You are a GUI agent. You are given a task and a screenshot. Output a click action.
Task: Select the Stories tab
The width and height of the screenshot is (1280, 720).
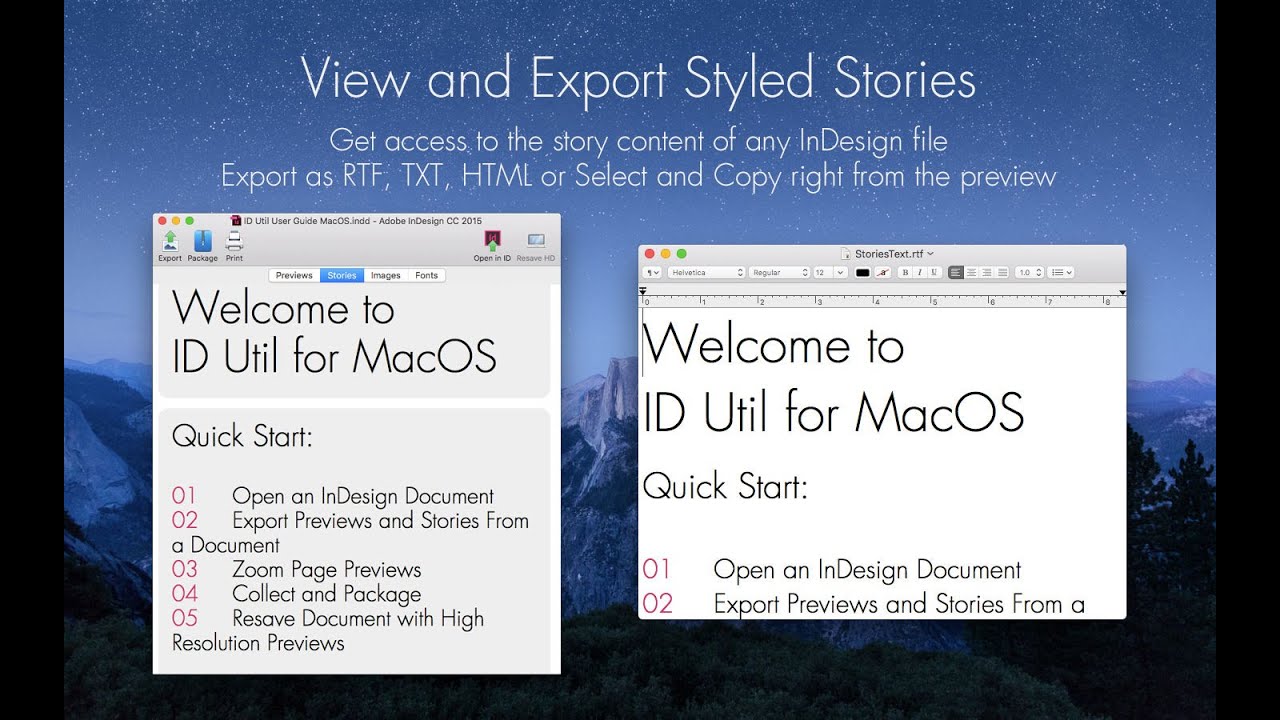[342, 275]
